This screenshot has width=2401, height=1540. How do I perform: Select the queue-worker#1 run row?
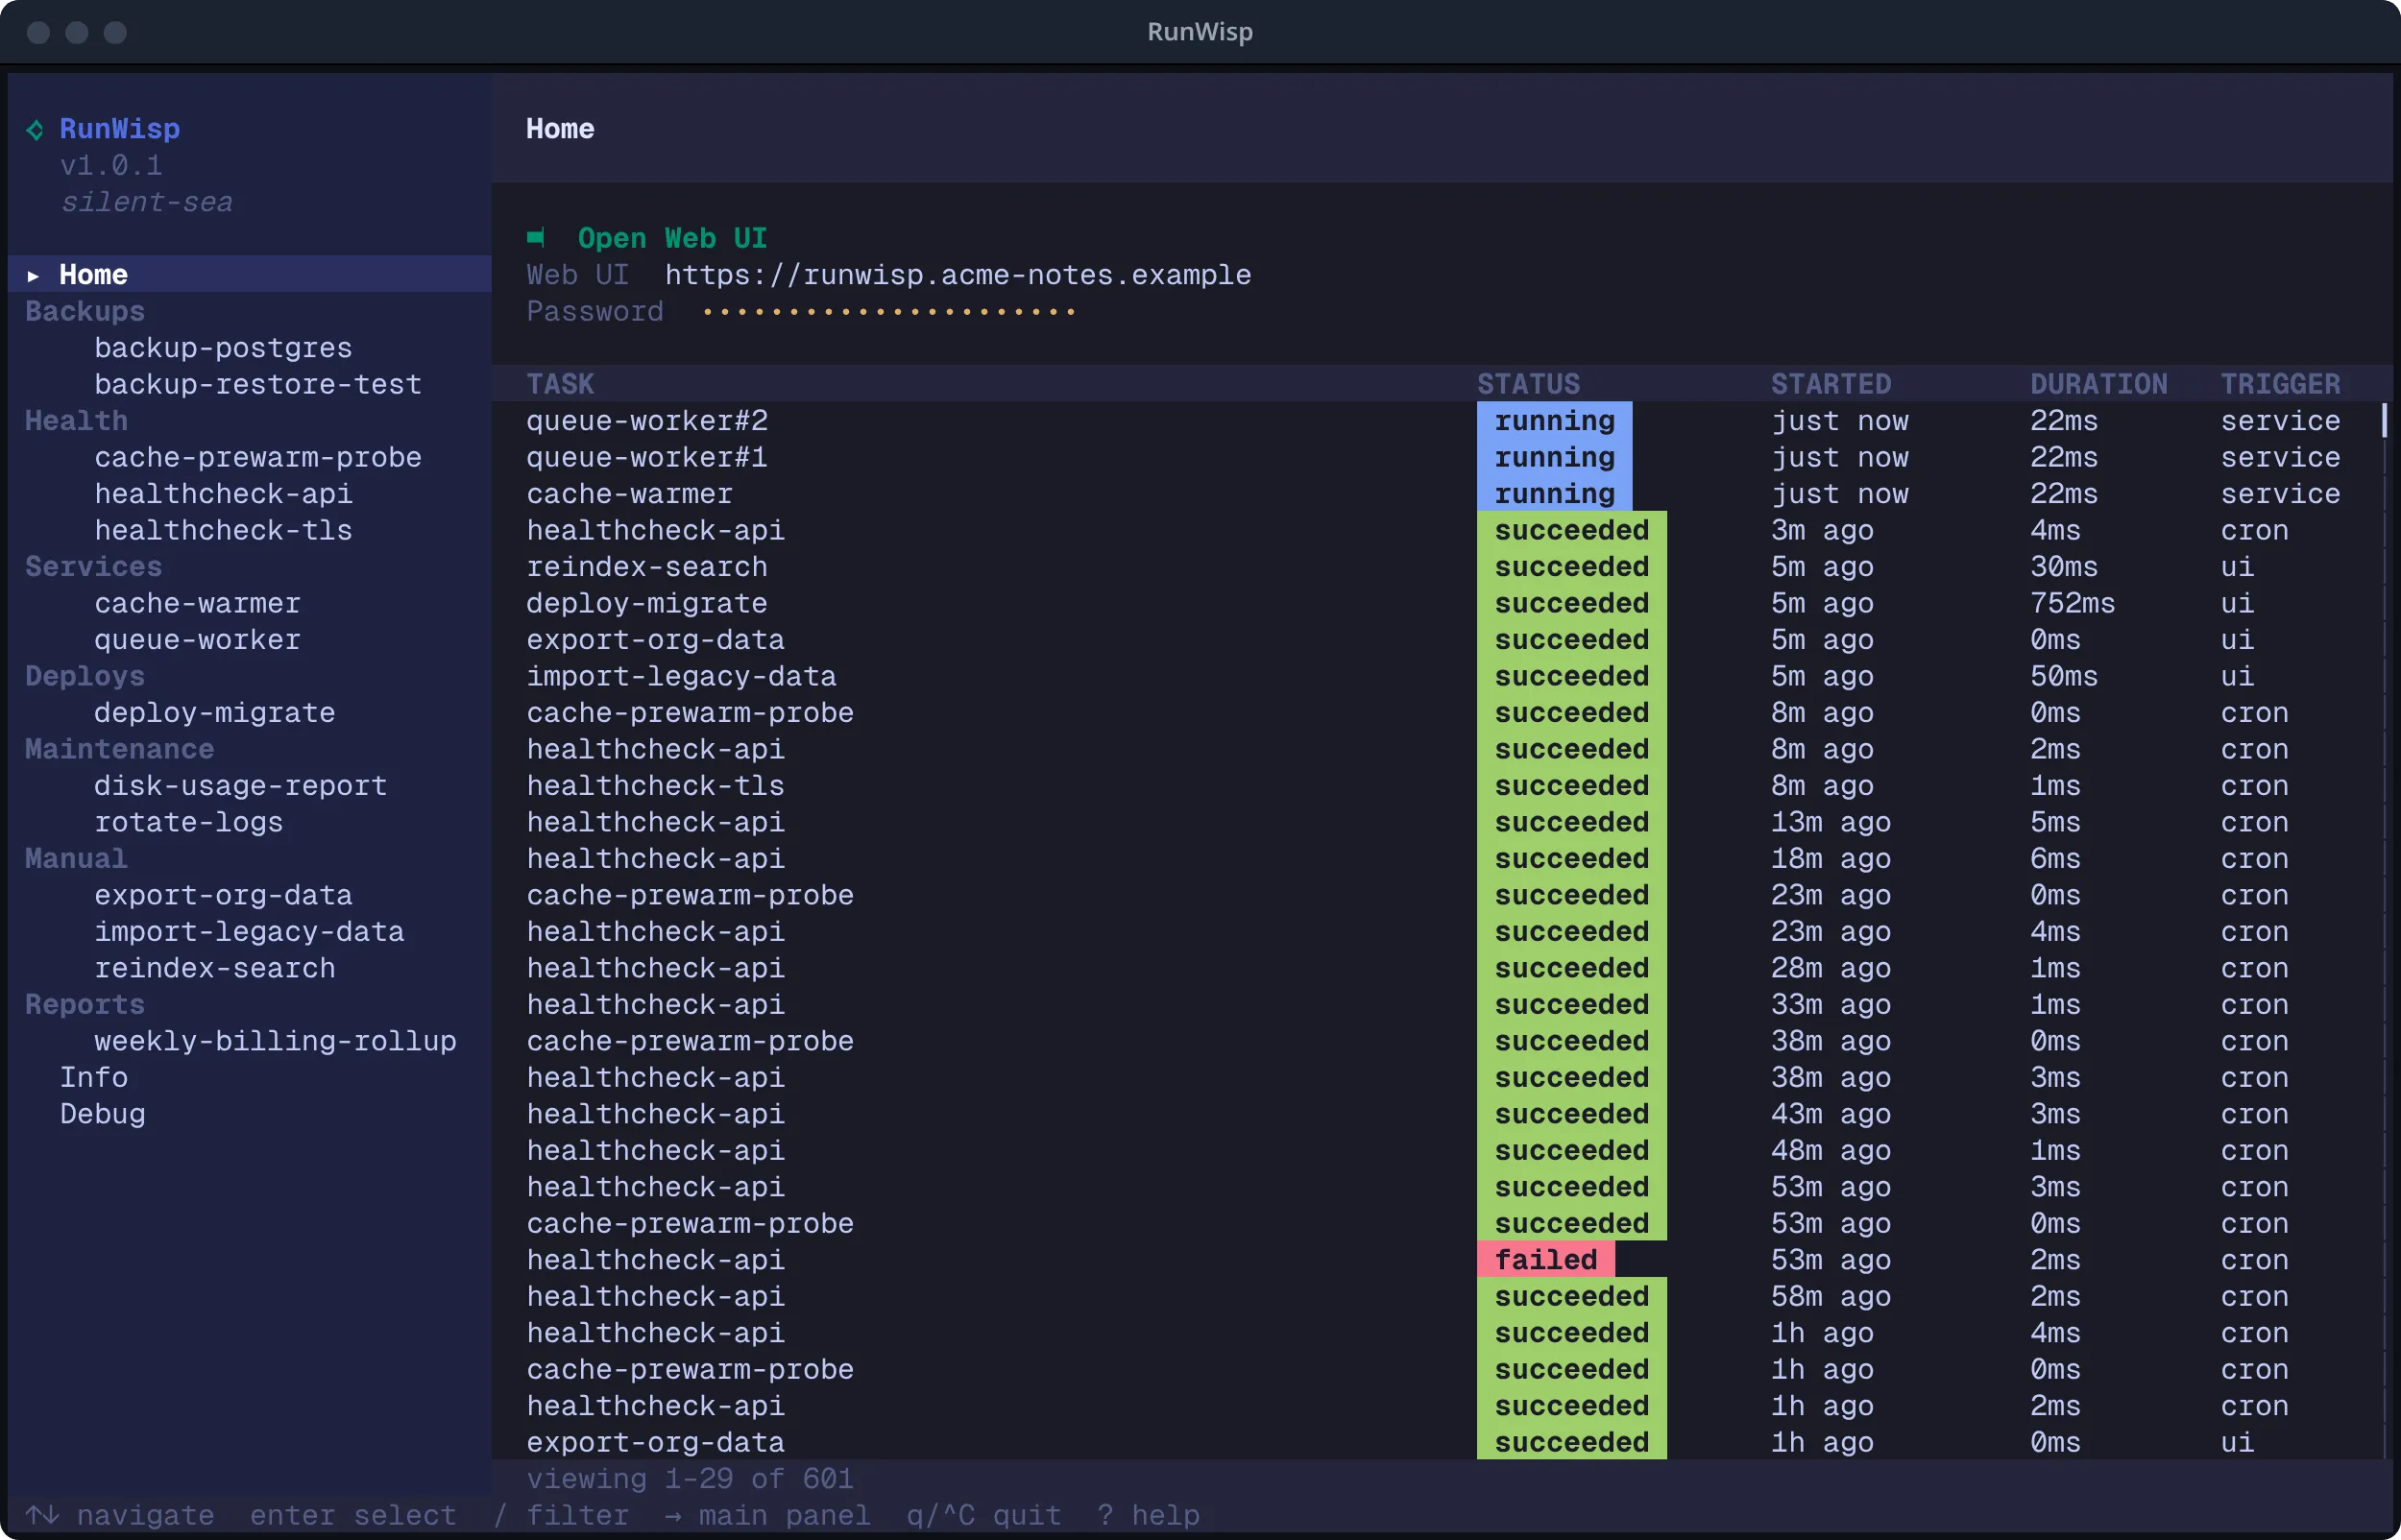1435,457
